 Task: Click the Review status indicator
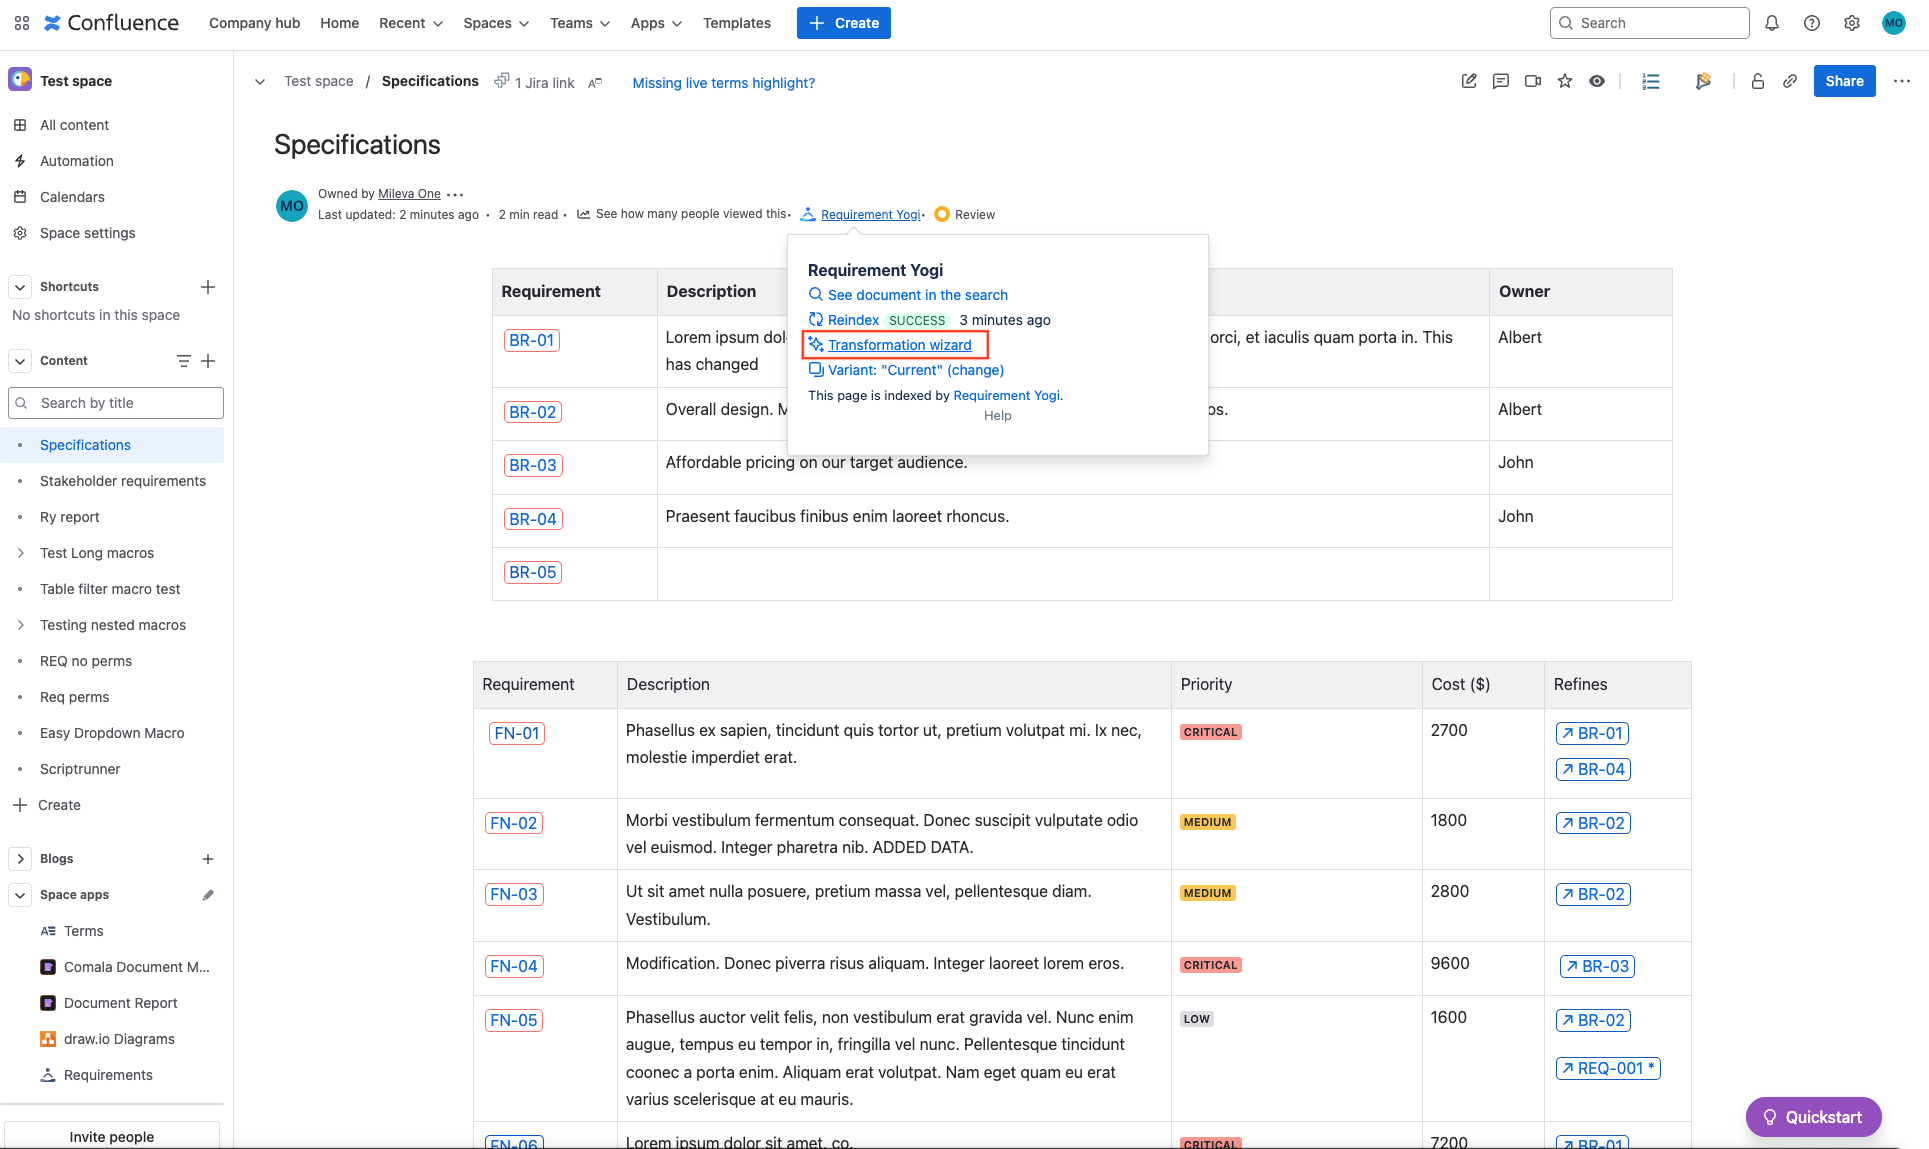[965, 215]
